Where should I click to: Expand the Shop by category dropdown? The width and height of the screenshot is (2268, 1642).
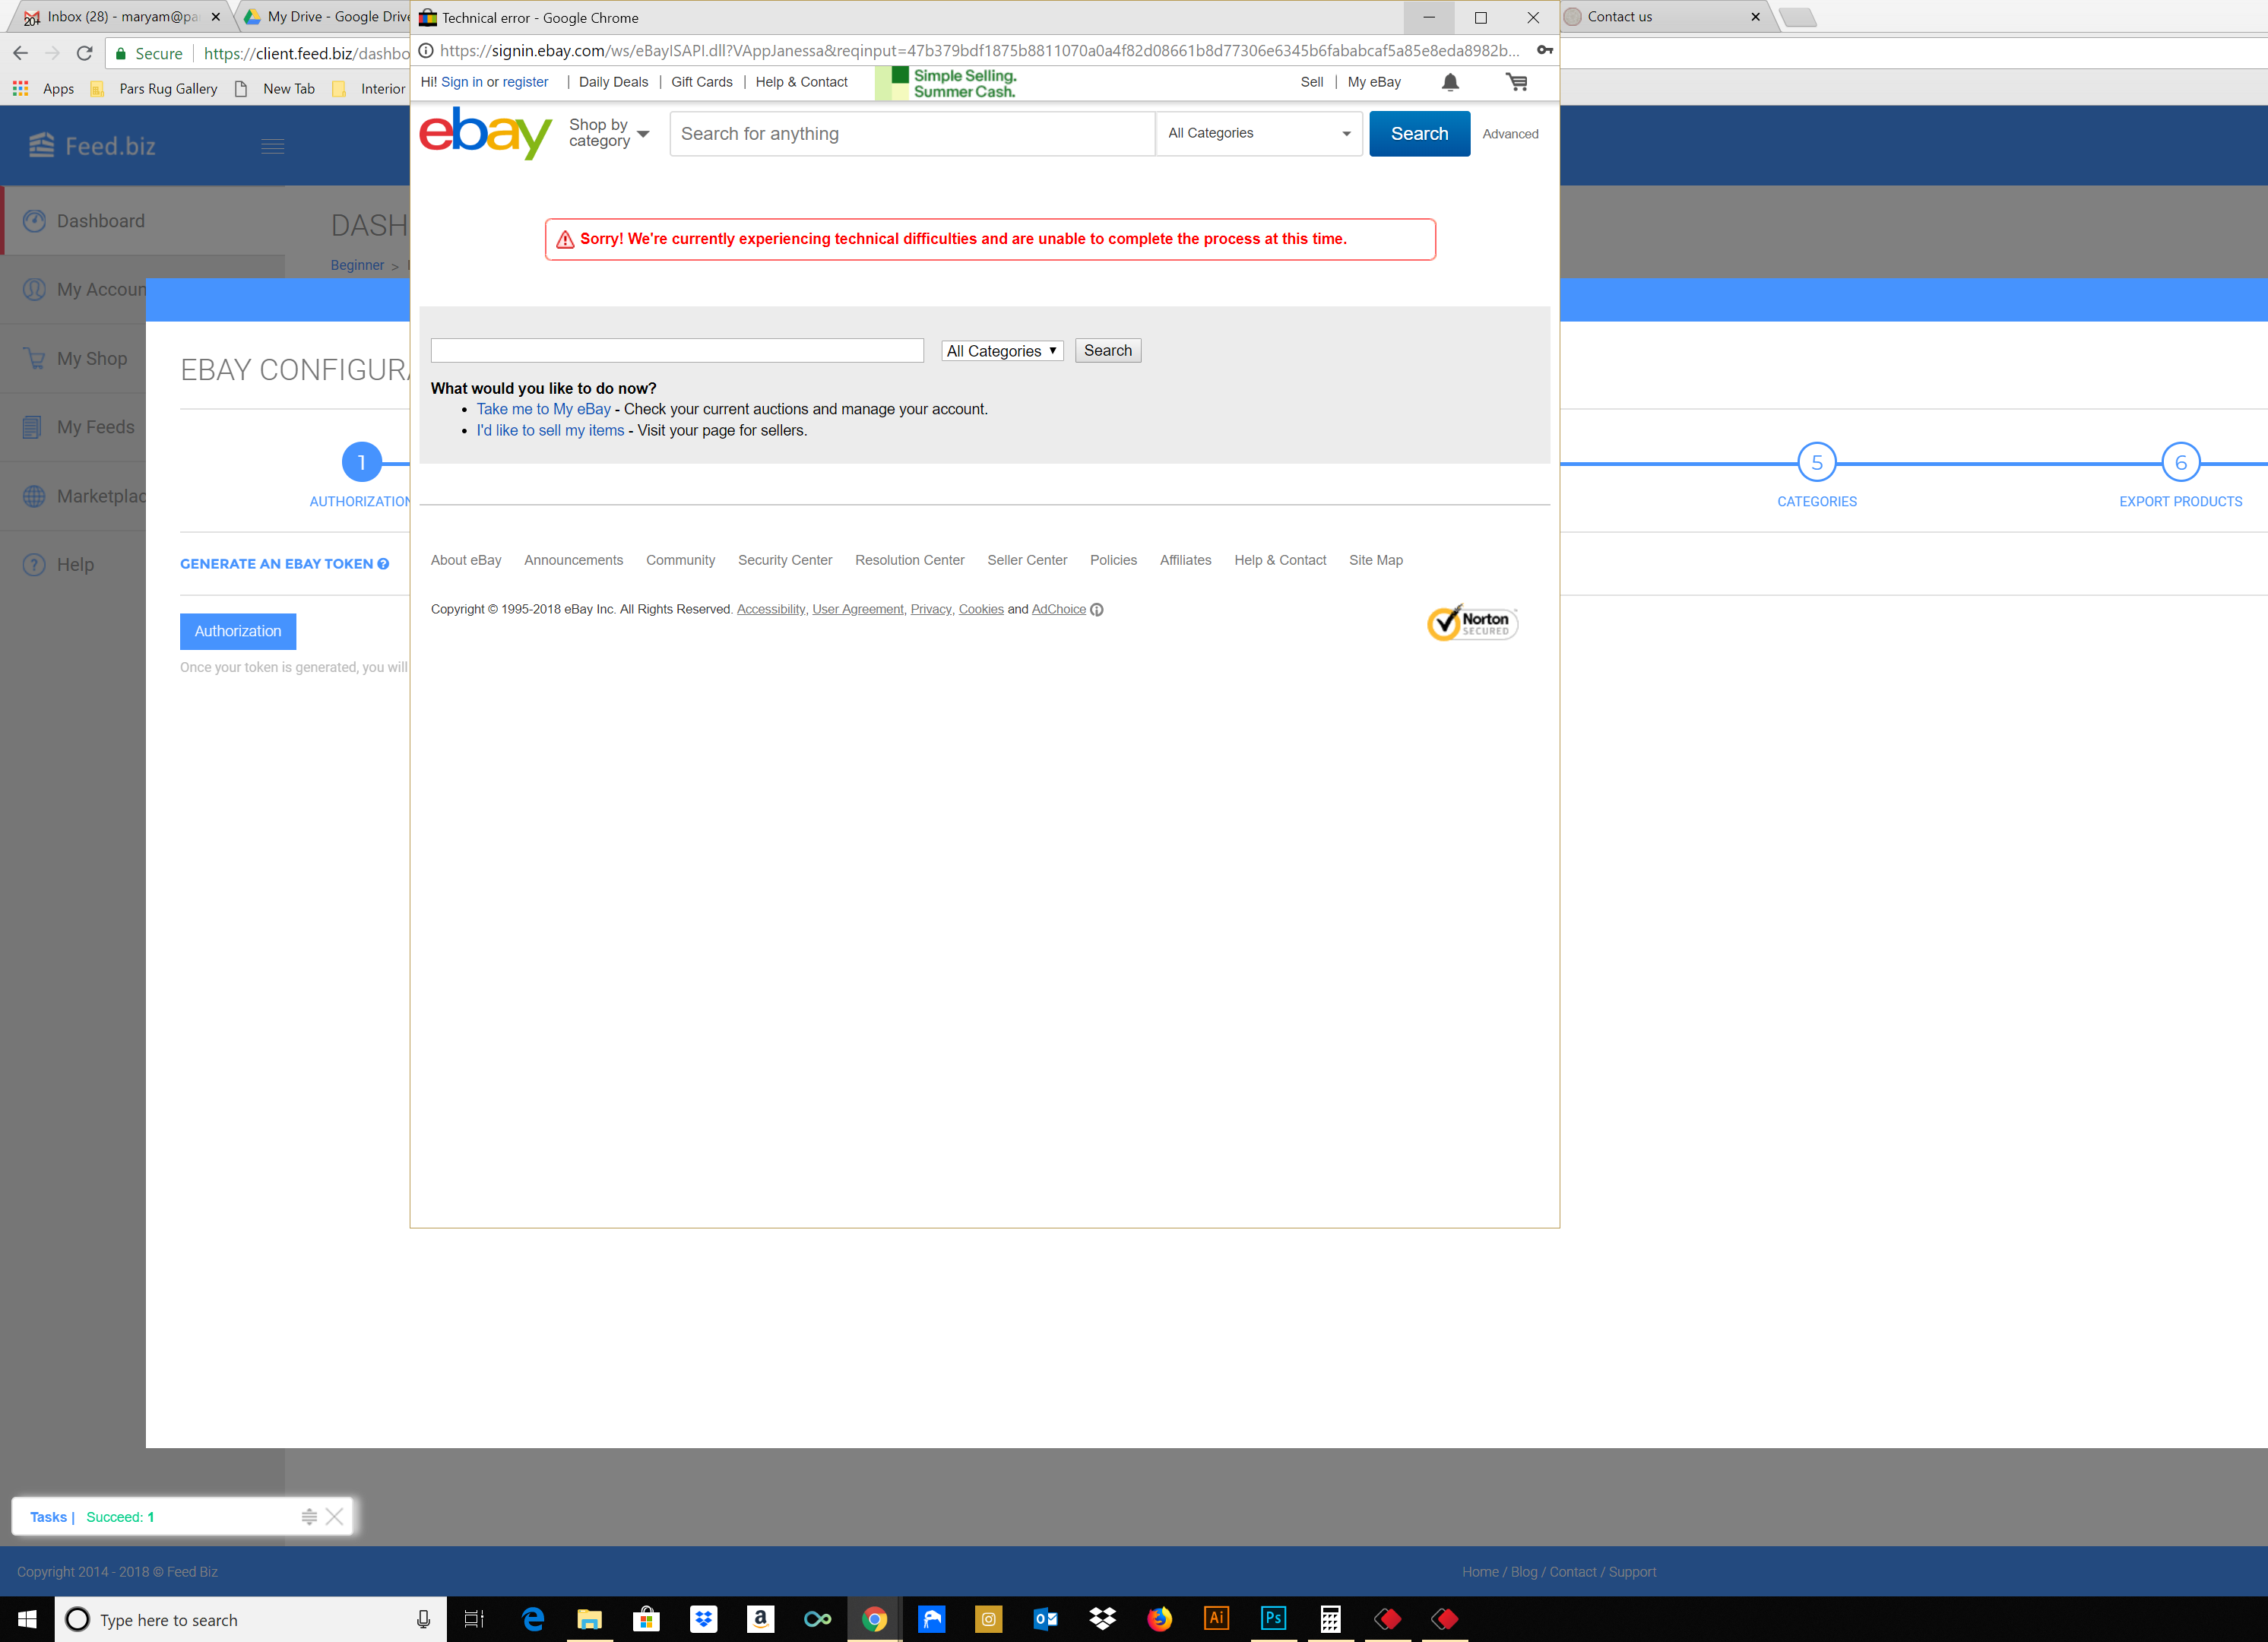[x=609, y=133]
